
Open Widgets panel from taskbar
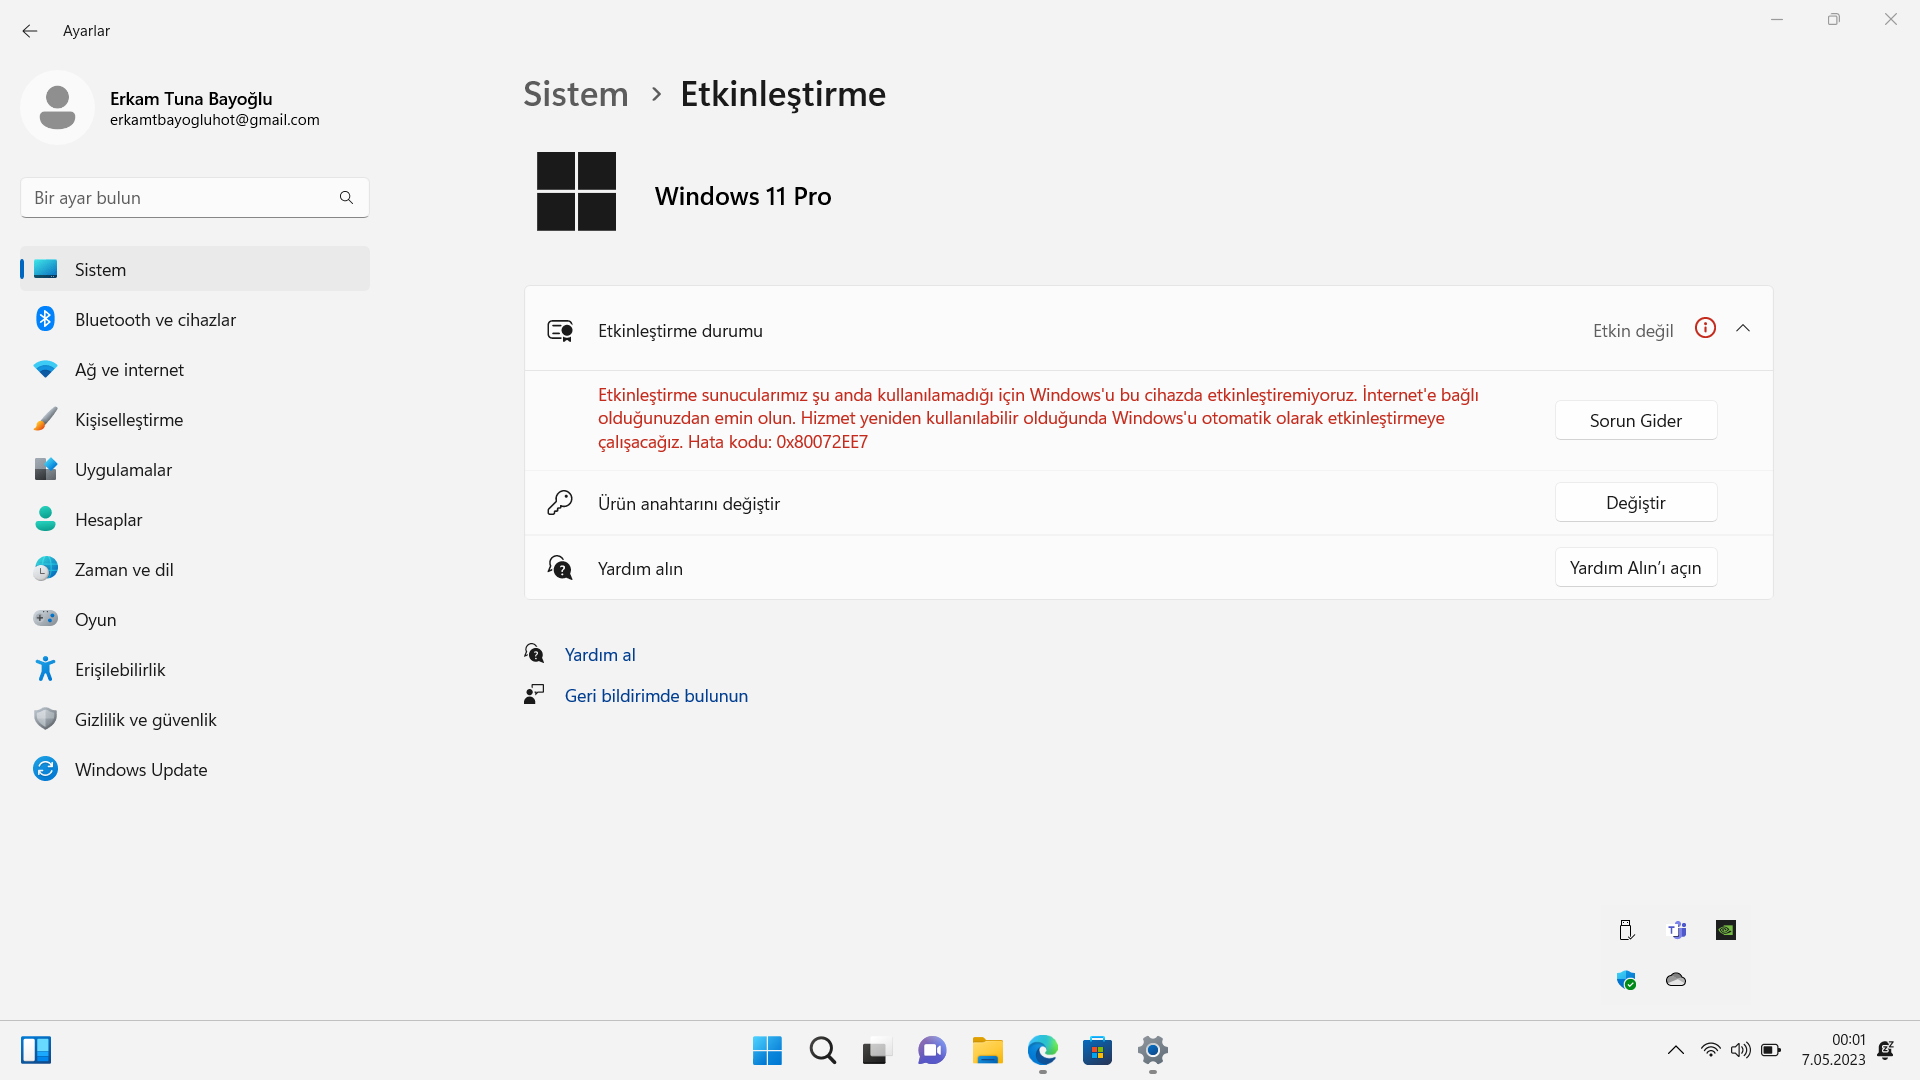[36, 1050]
